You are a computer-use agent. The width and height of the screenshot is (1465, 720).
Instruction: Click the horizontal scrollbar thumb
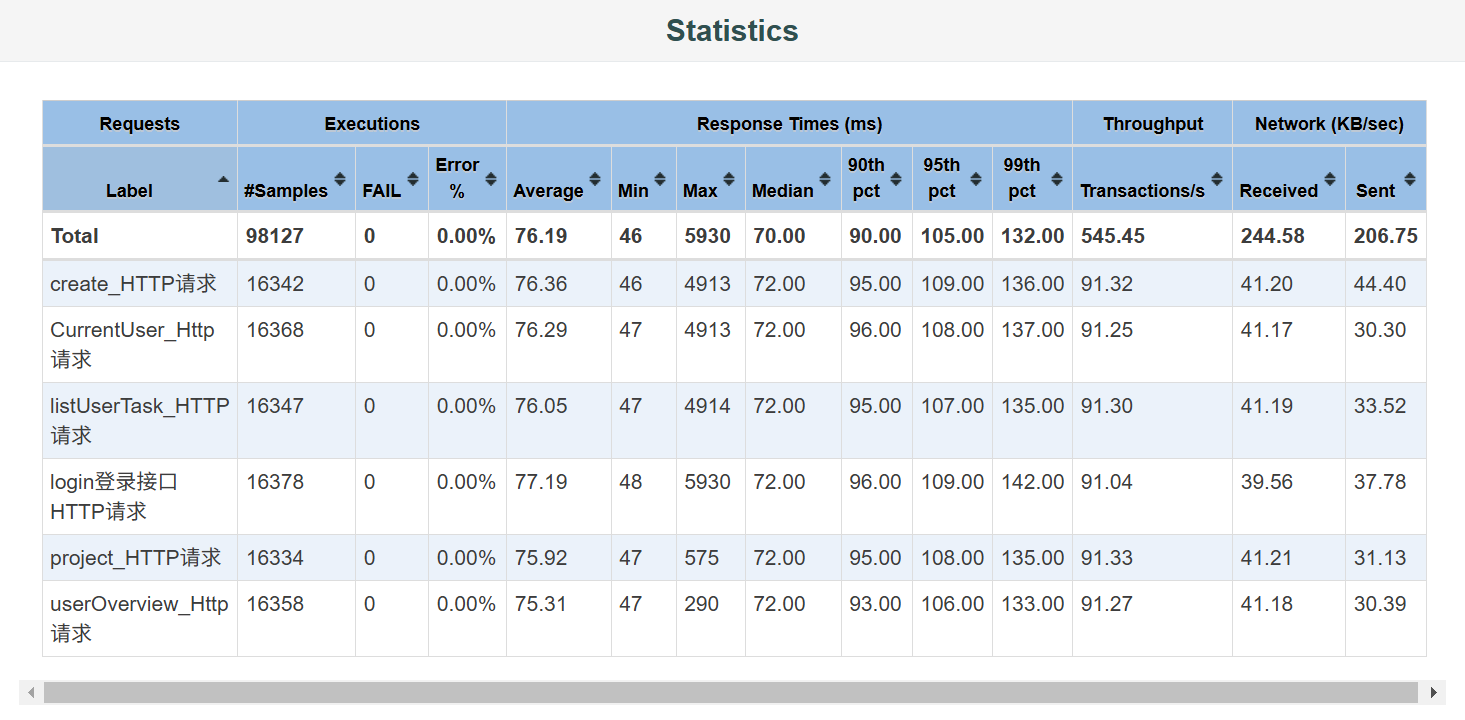(731, 692)
